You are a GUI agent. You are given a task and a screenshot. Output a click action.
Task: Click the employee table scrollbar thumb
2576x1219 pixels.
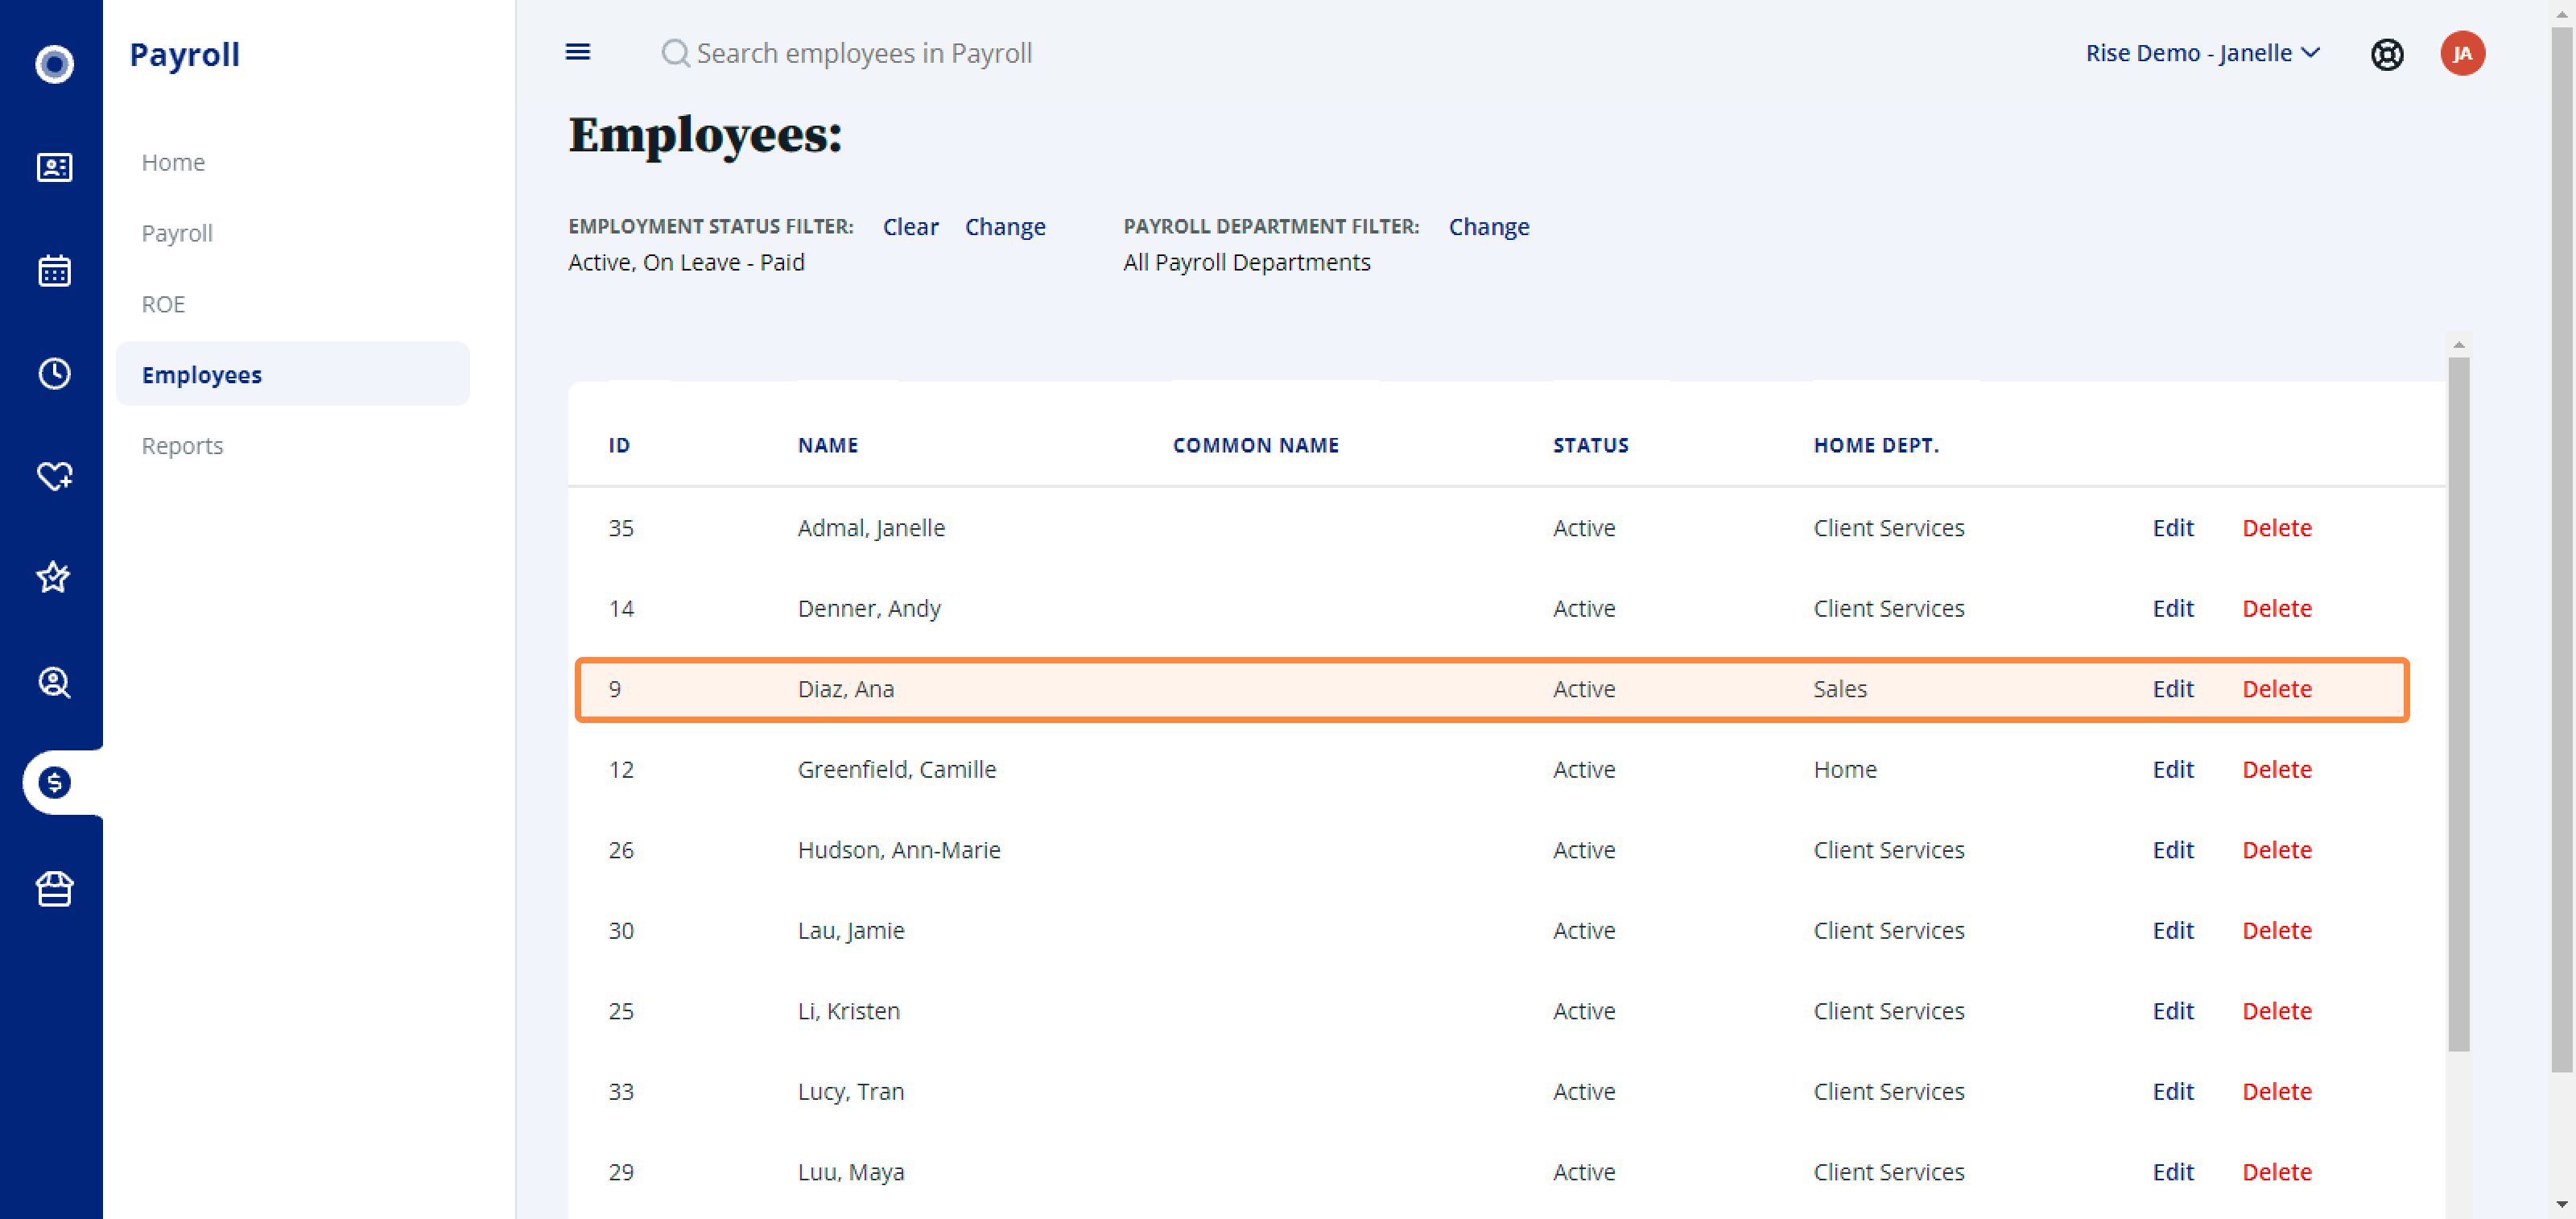(2459, 705)
